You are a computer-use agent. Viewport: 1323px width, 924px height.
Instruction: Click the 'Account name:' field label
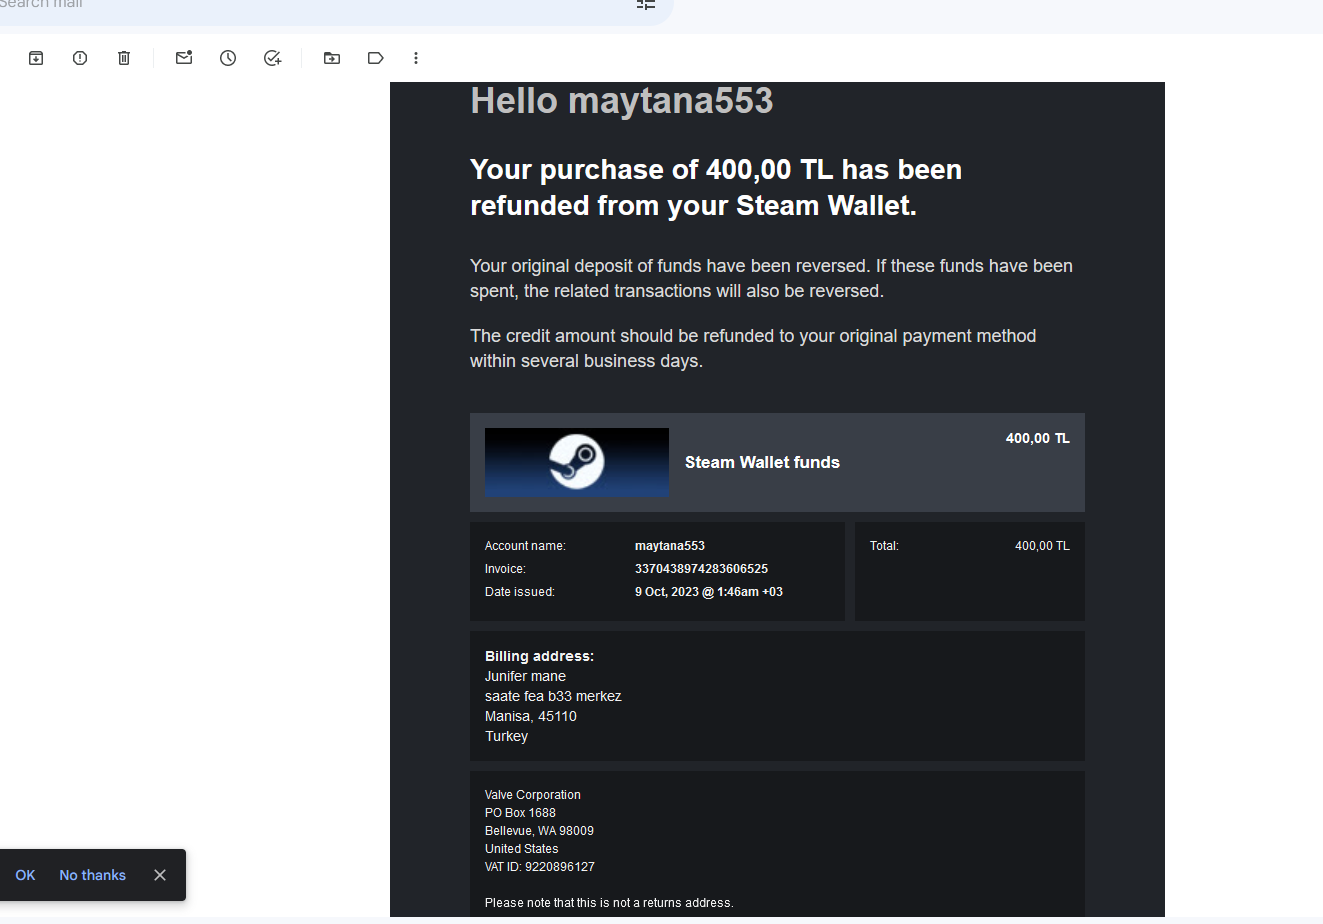525,546
